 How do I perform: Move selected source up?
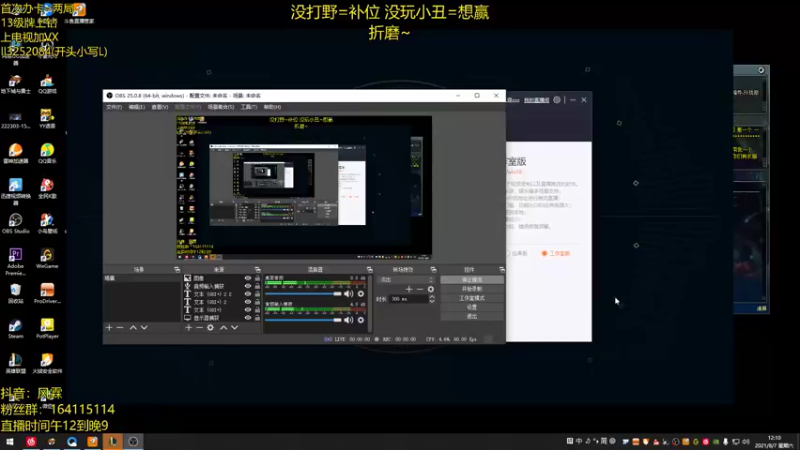223,328
